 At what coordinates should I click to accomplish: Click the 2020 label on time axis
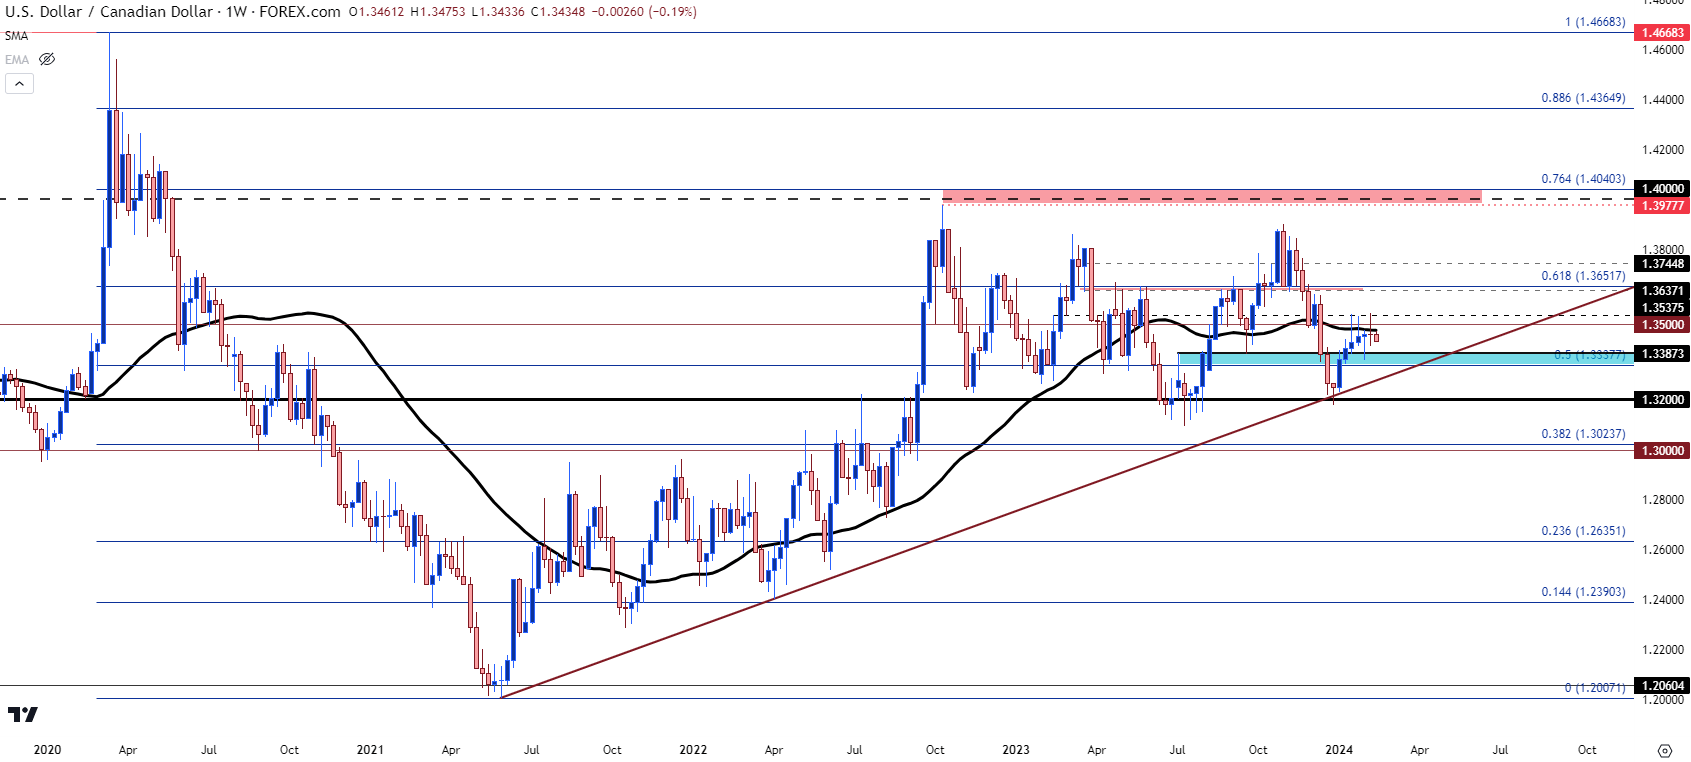pyautogui.click(x=47, y=750)
